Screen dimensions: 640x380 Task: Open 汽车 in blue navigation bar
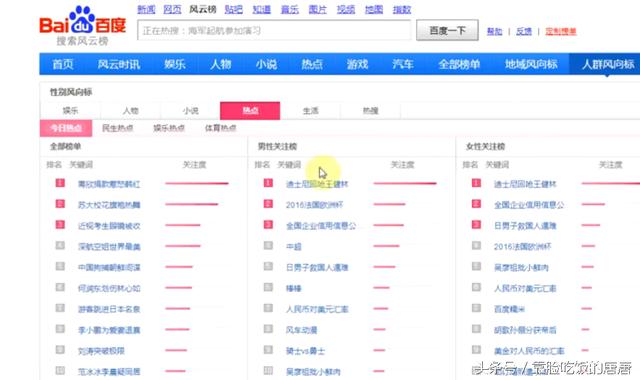pos(403,64)
